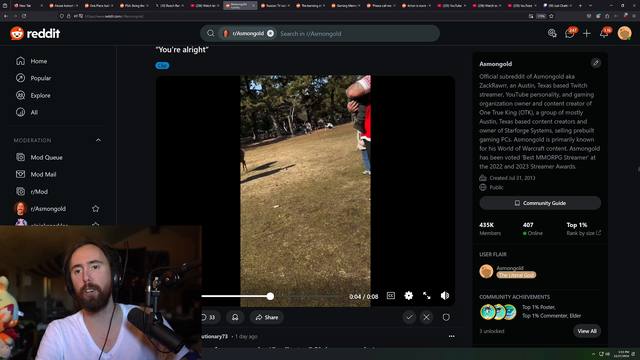Click the "You're alright" post title
640x360 pixels.
point(182,50)
